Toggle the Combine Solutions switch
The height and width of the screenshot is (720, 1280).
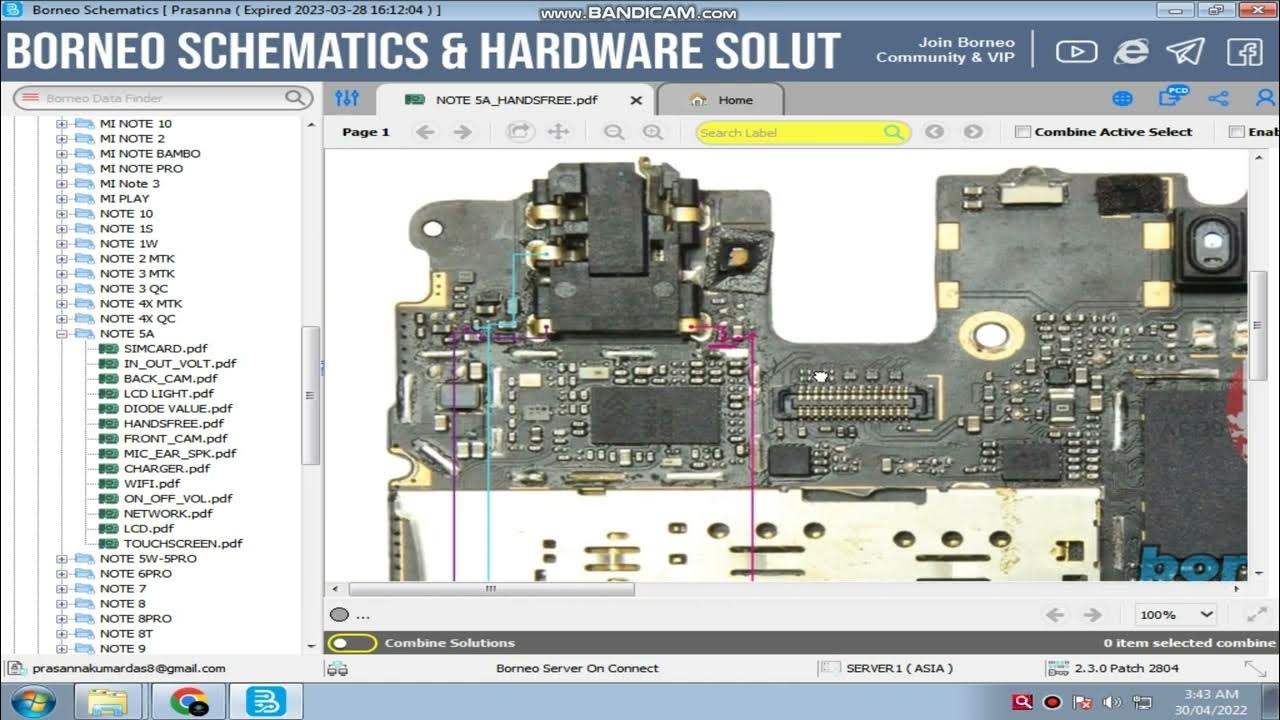pyautogui.click(x=352, y=643)
